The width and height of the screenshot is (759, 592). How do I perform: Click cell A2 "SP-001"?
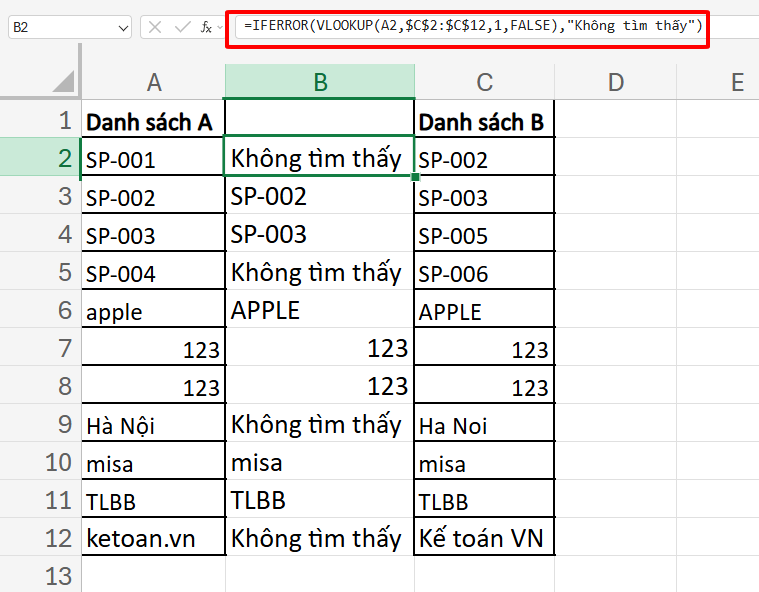tap(153, 157)
